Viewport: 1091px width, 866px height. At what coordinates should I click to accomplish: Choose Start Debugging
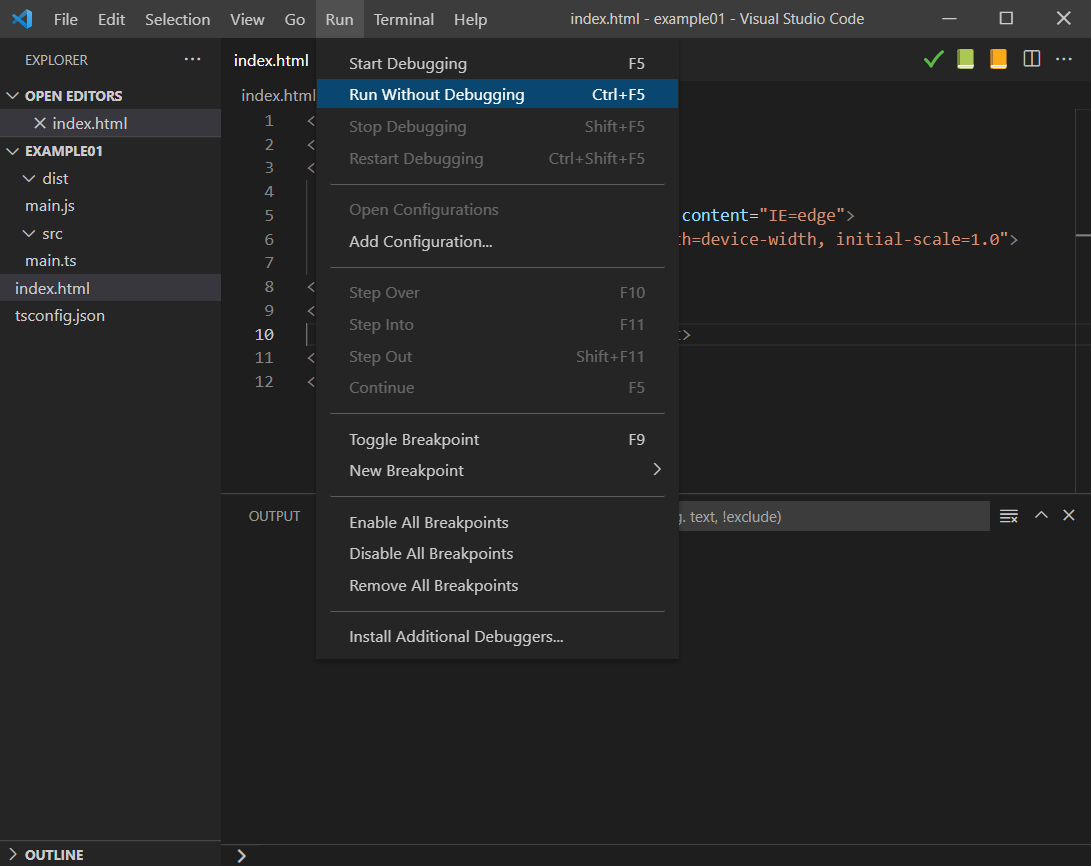[x=497, y=63]
